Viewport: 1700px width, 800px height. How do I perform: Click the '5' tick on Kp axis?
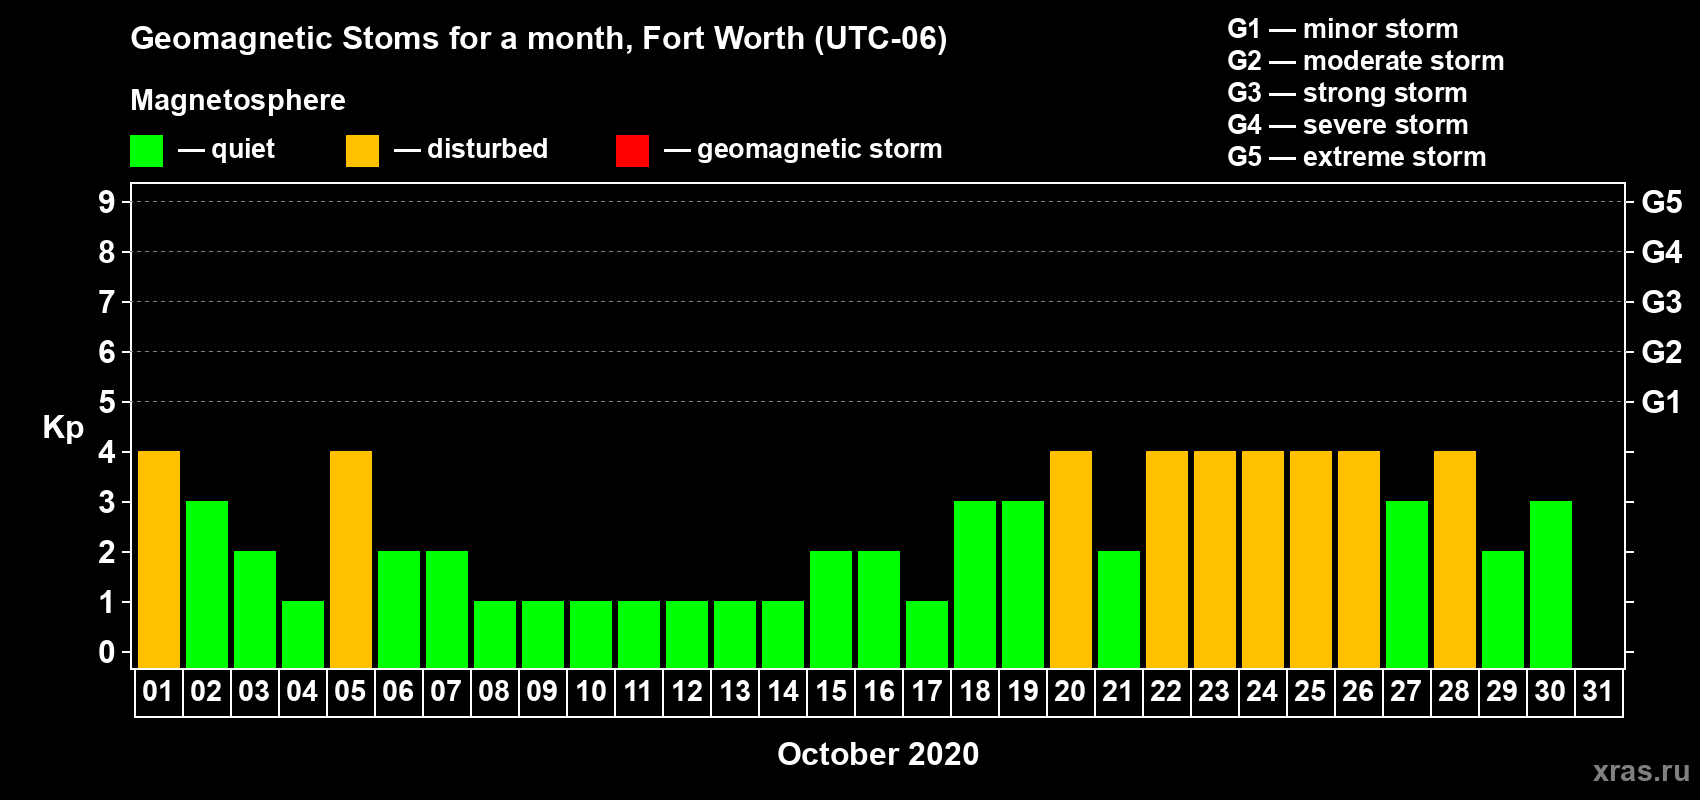click(107, 402)
